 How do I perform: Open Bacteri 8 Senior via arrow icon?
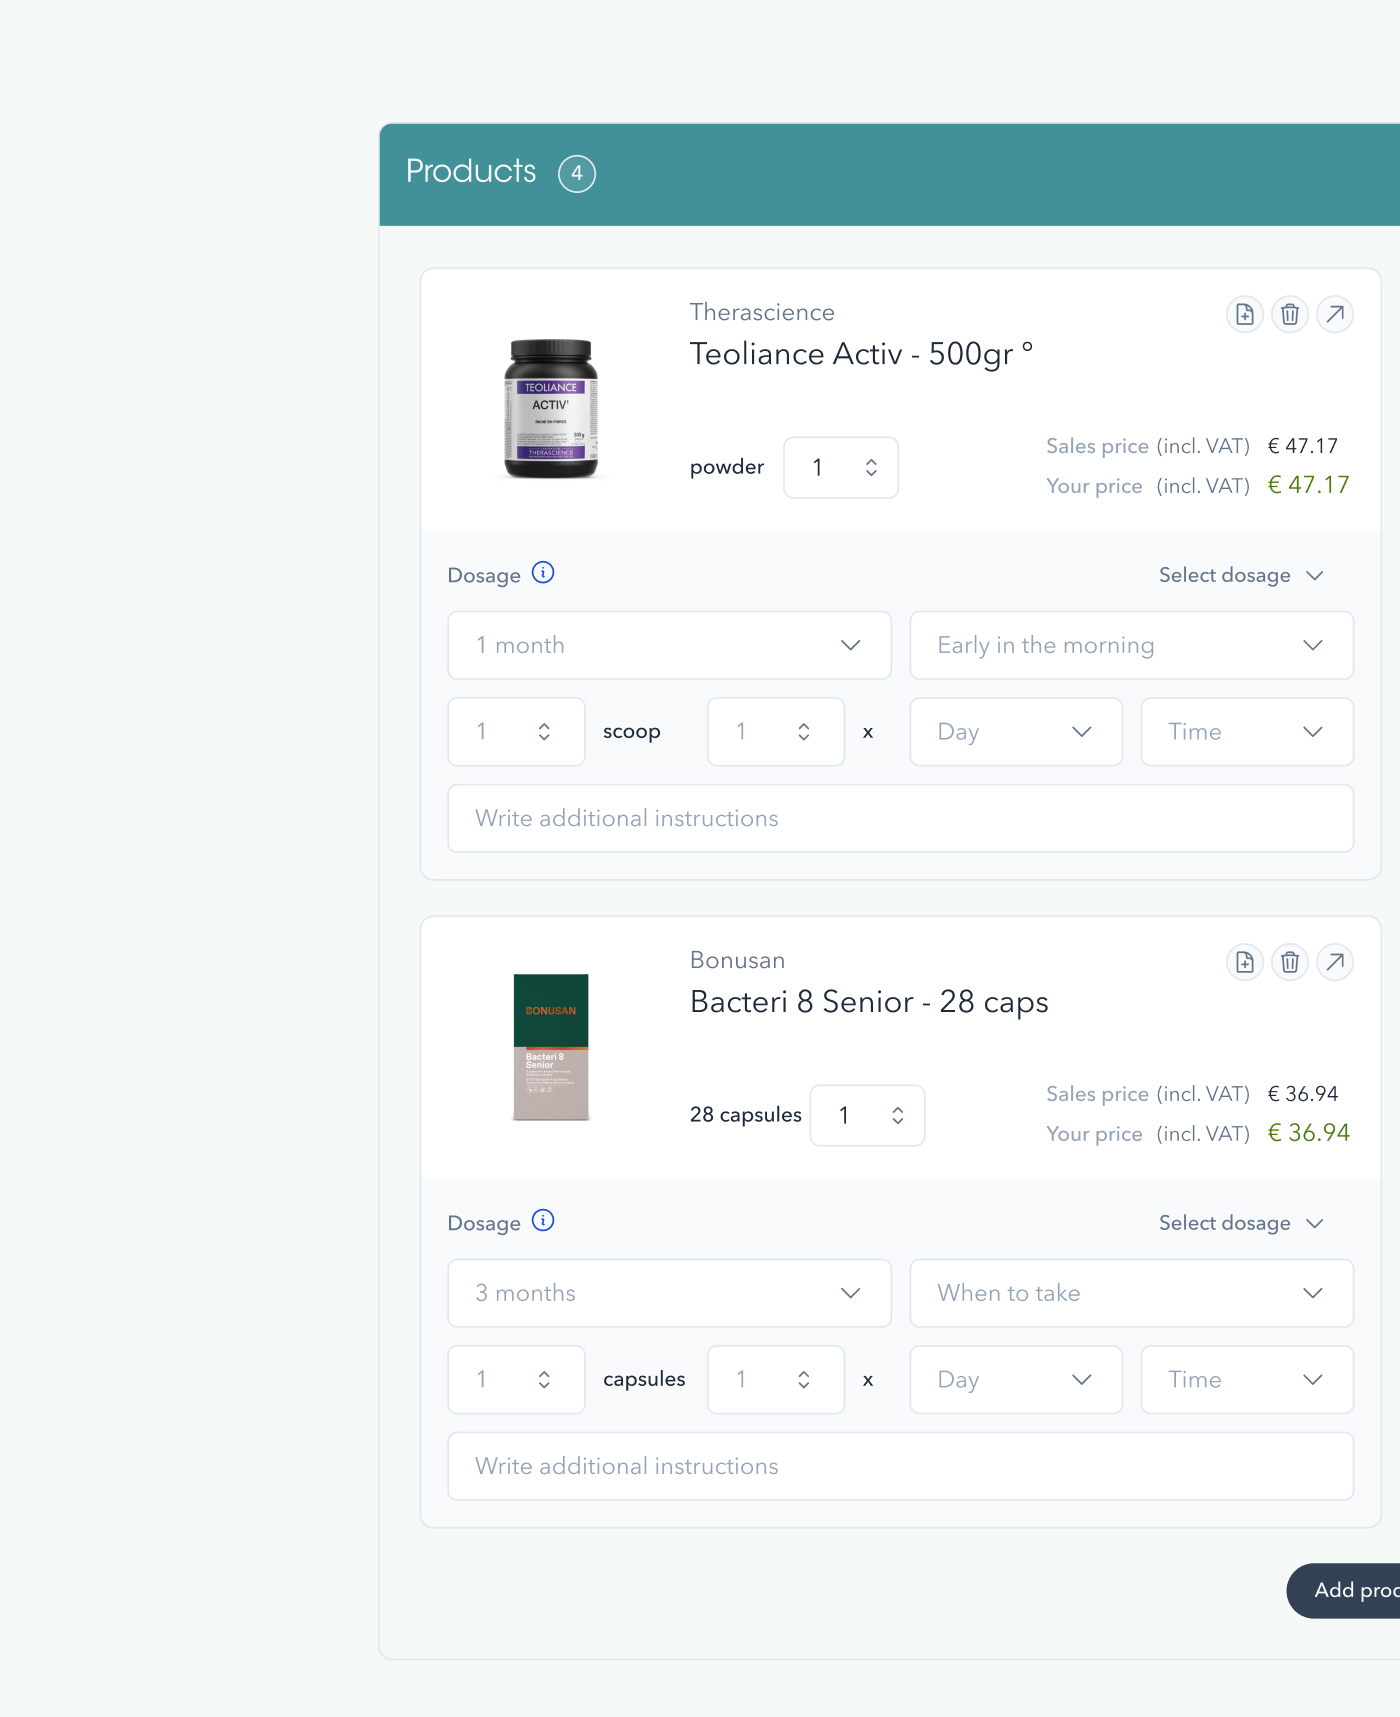pyautogui.click(x=1335, y=962)
